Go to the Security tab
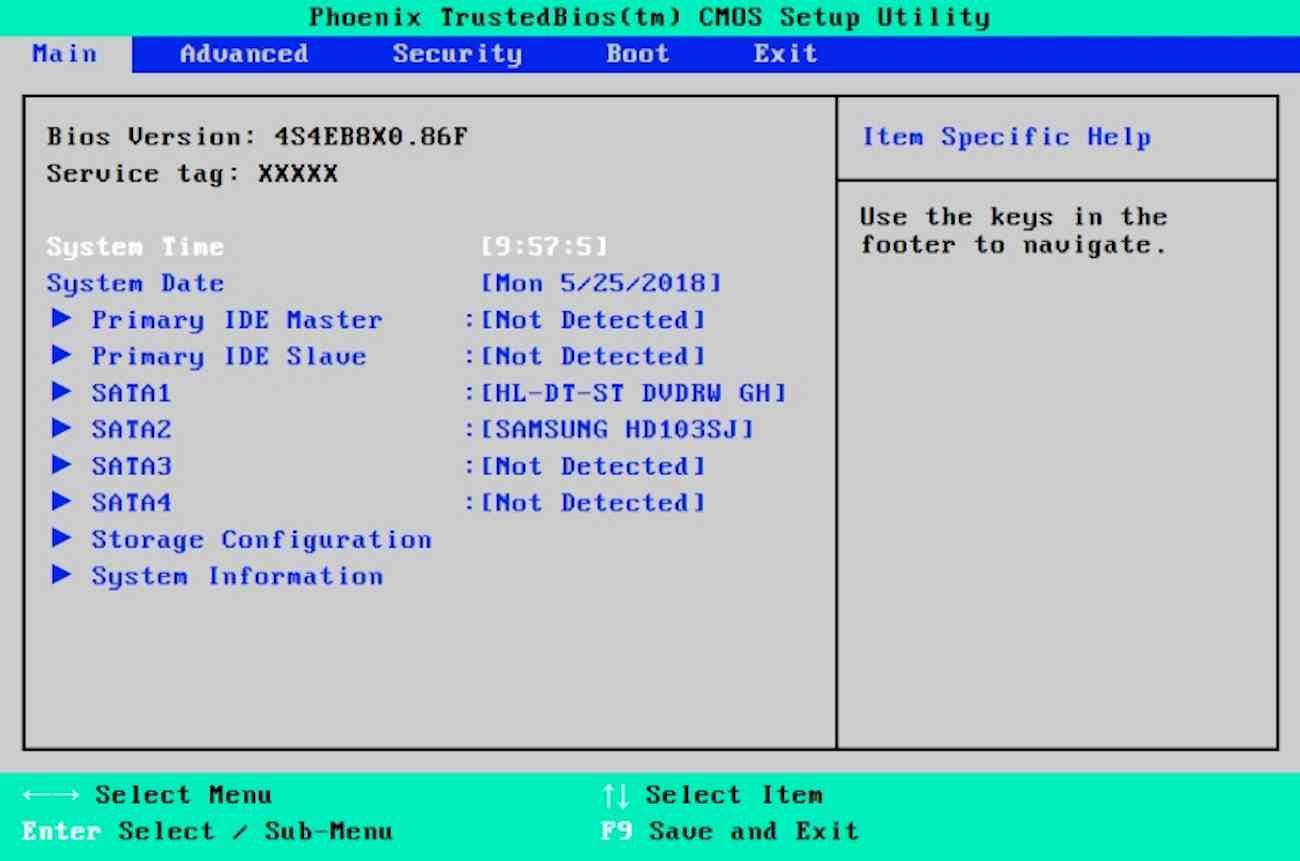The height and width of the screenshot is (861, 1300). pyautogui.click(x=457, y=54)
